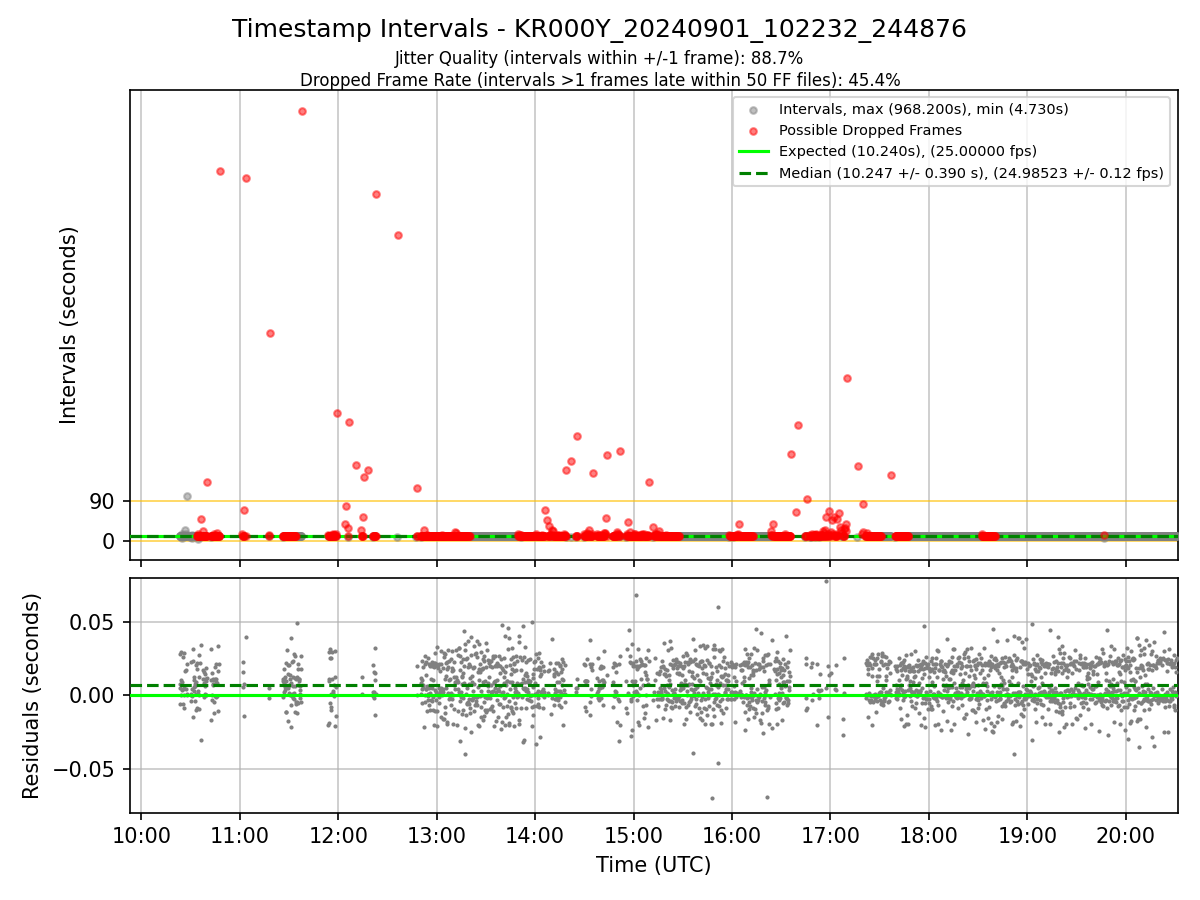Image resolution: width=1200 pixels, height=900 pixels.
Task: Click legend entry 'Possible Dropped Frames'
Action: 870,130
